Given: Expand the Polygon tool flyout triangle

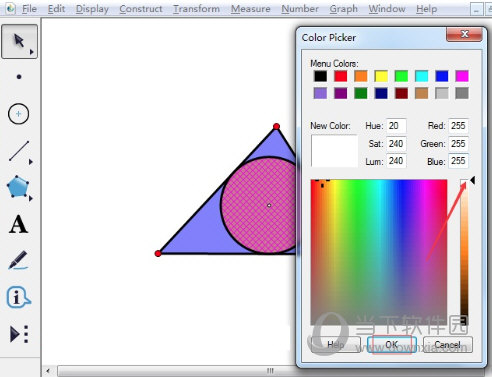Looking at the screenshot, I should point(31,199).
